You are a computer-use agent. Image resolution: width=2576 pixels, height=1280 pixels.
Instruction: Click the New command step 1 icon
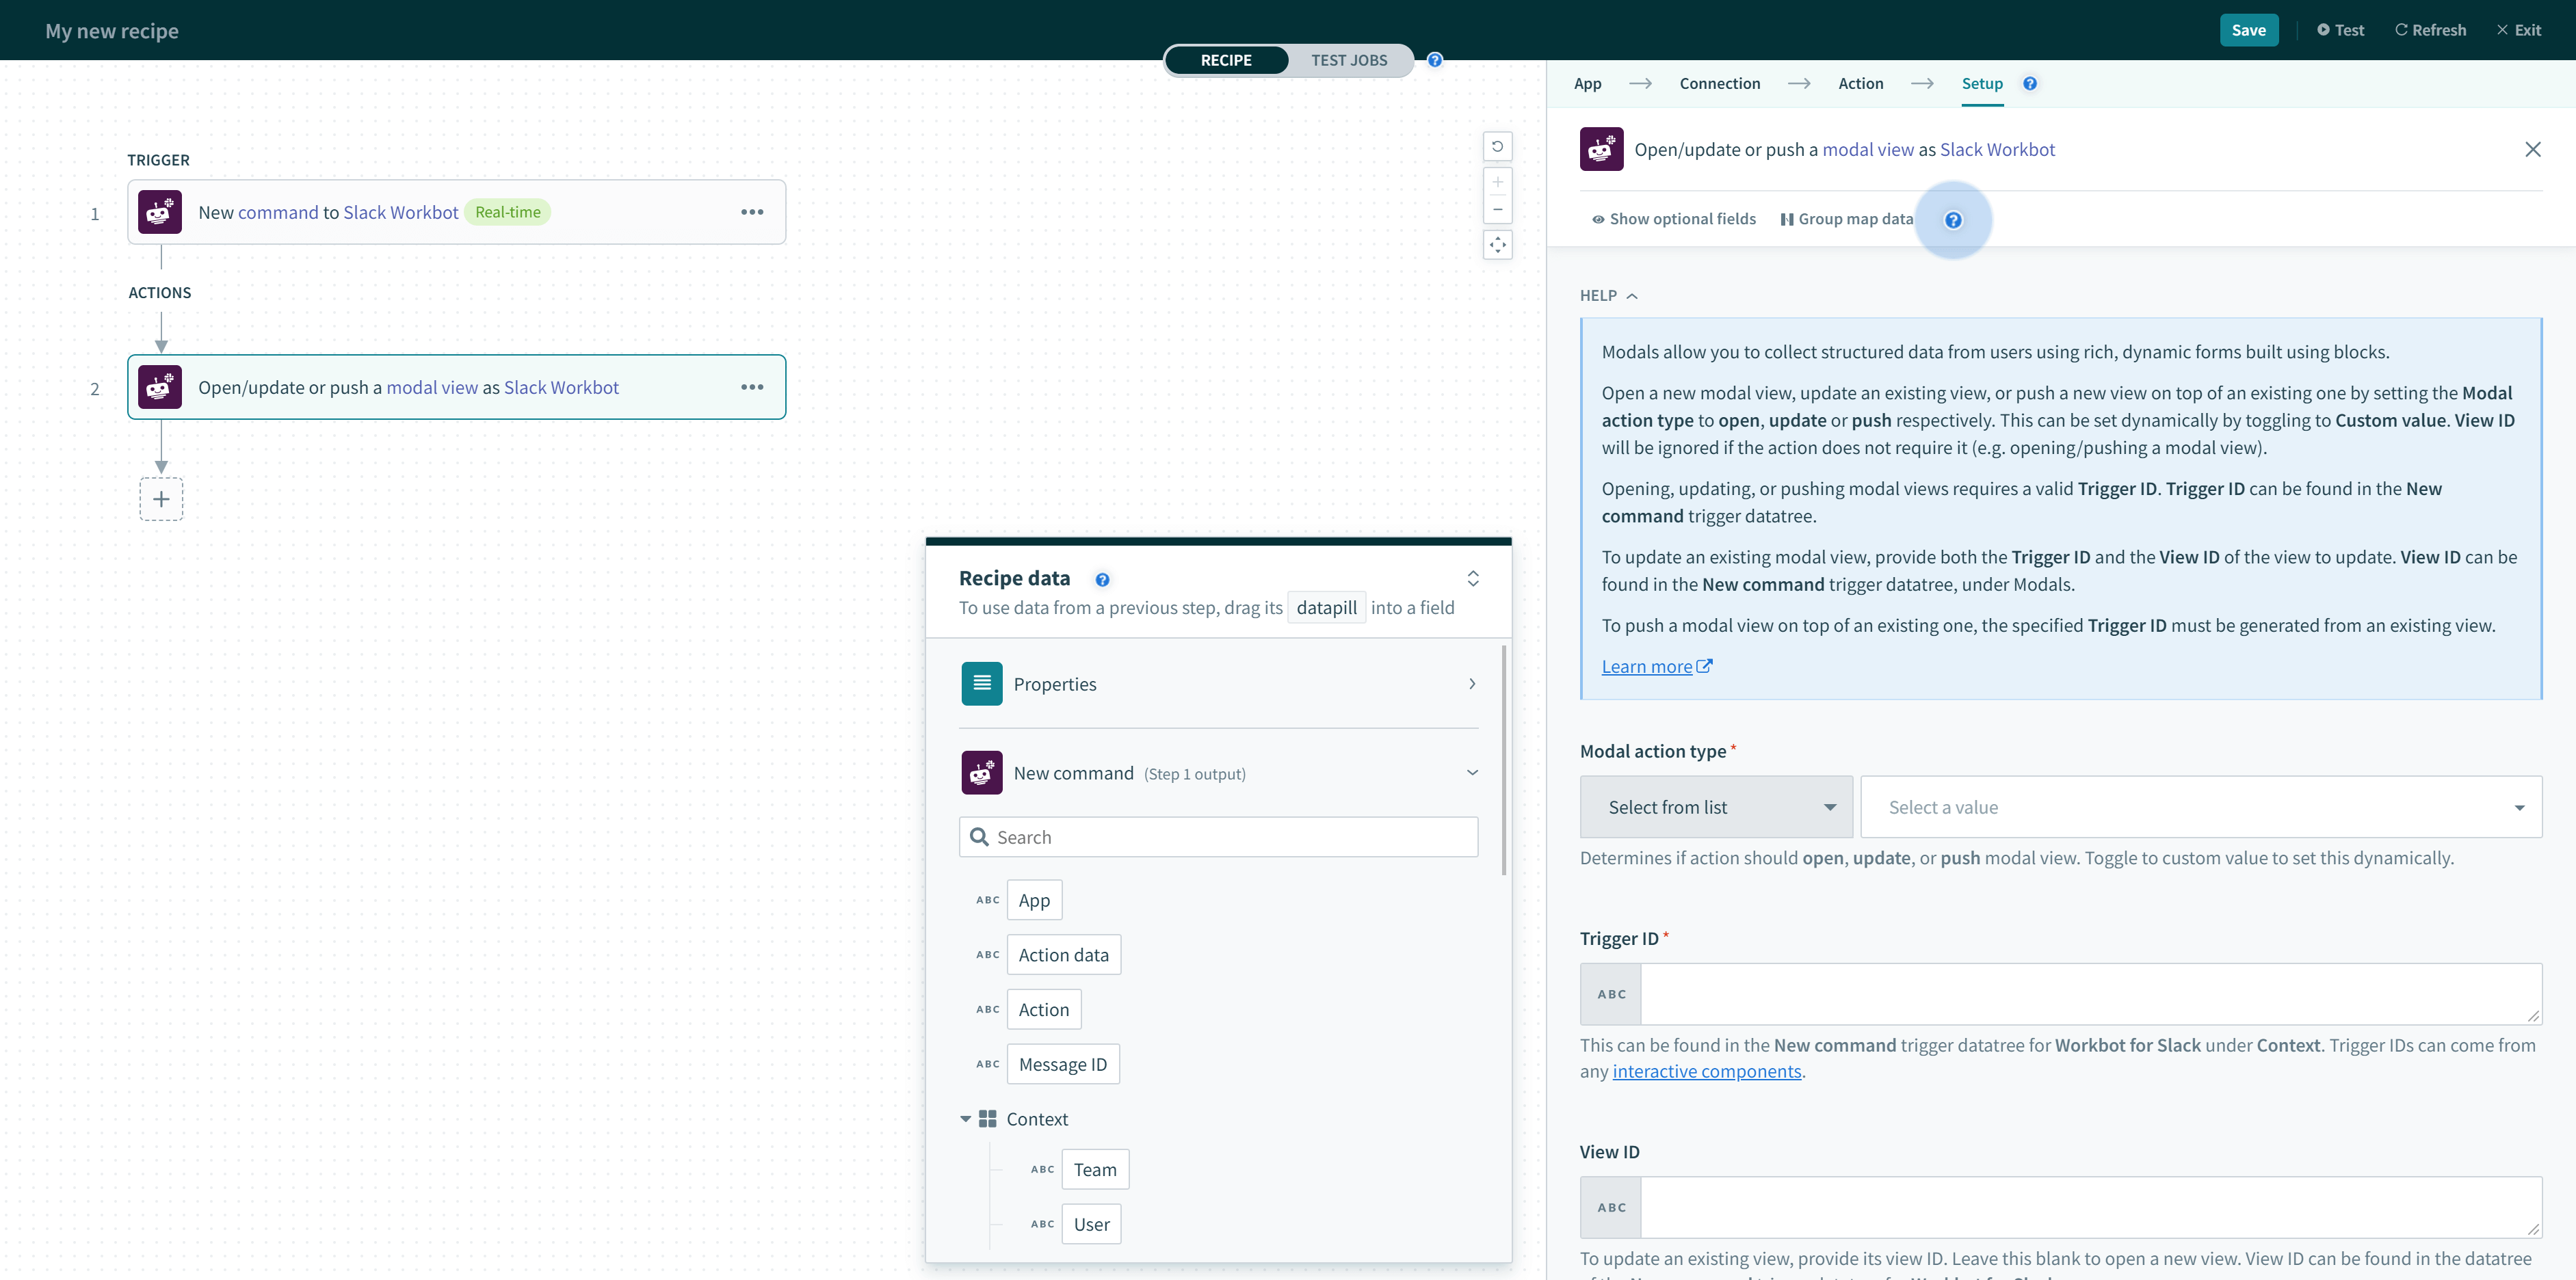coord(981,772)
